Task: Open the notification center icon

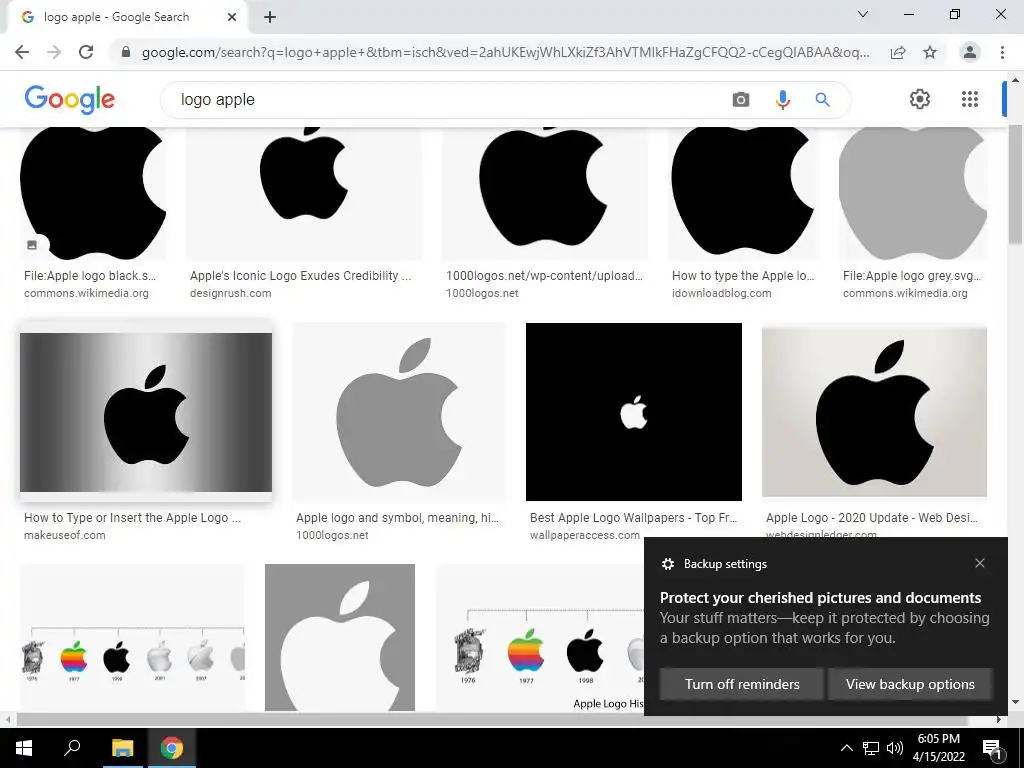Action: pos(992,748)
